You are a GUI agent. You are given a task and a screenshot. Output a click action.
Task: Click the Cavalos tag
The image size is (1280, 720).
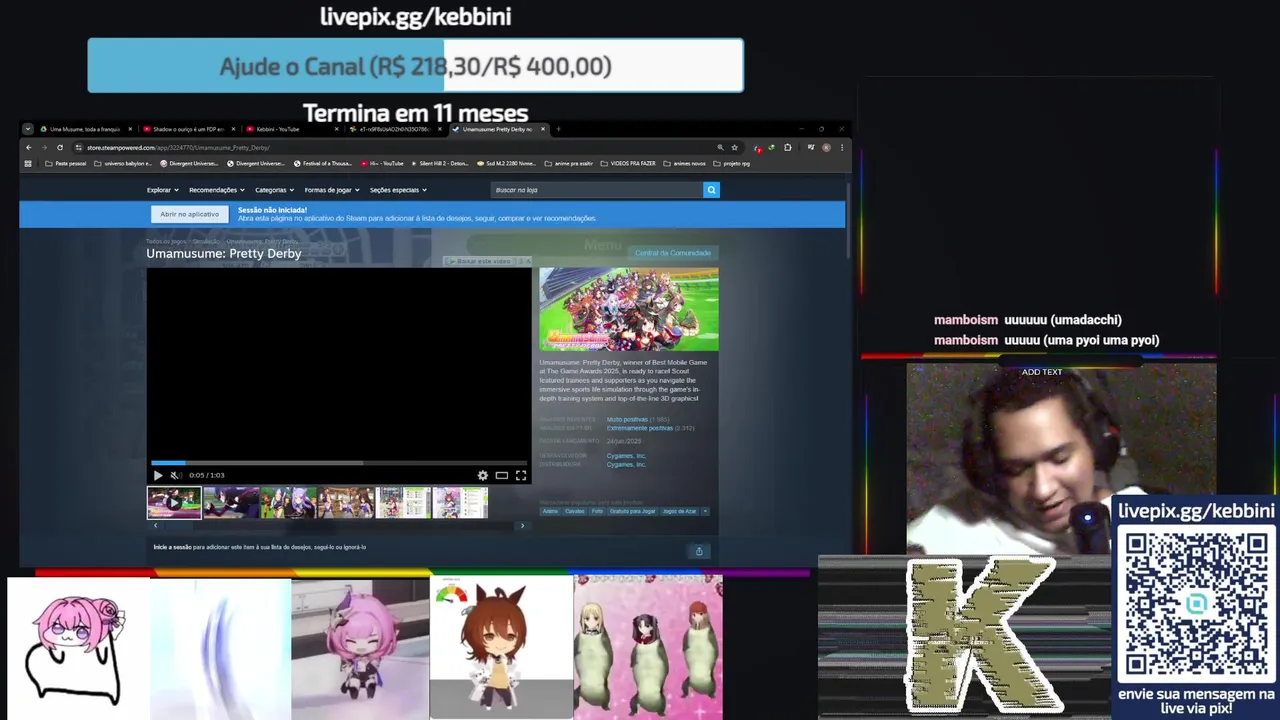click(x=574, y=511)
